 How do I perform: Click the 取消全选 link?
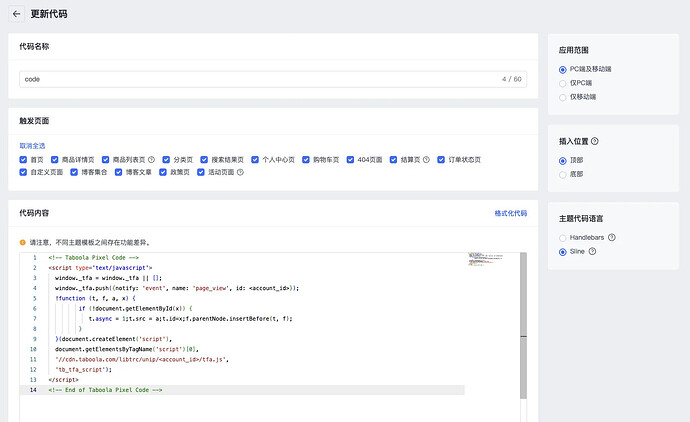[x=32, y=145]
